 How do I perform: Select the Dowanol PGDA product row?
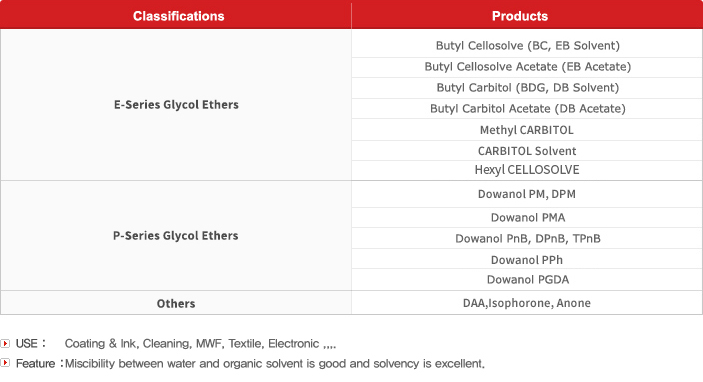tap(527, 280)
